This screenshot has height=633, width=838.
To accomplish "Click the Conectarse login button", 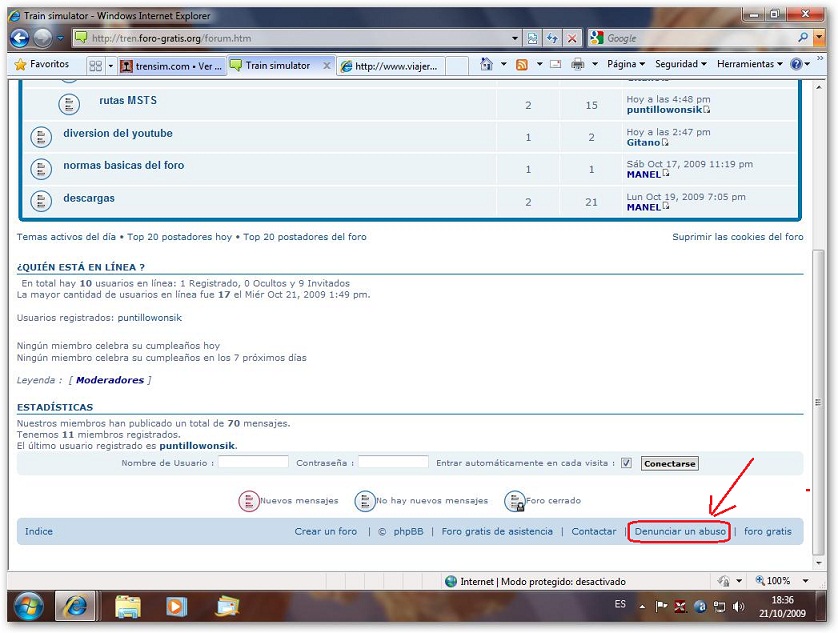I will (669, 463).
